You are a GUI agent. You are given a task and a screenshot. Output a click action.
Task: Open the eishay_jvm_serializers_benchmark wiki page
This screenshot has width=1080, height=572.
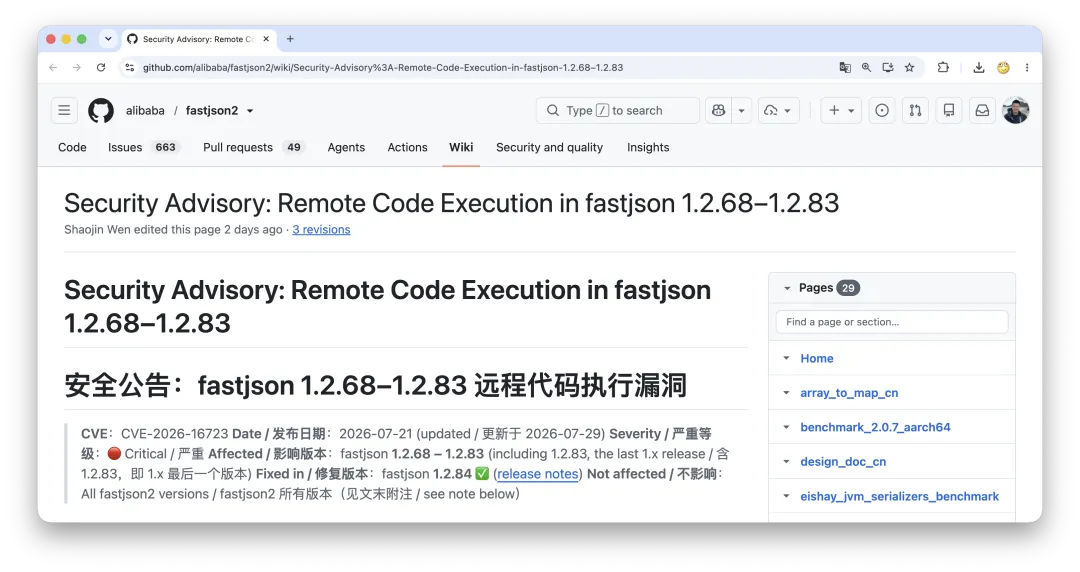[900, 496]
